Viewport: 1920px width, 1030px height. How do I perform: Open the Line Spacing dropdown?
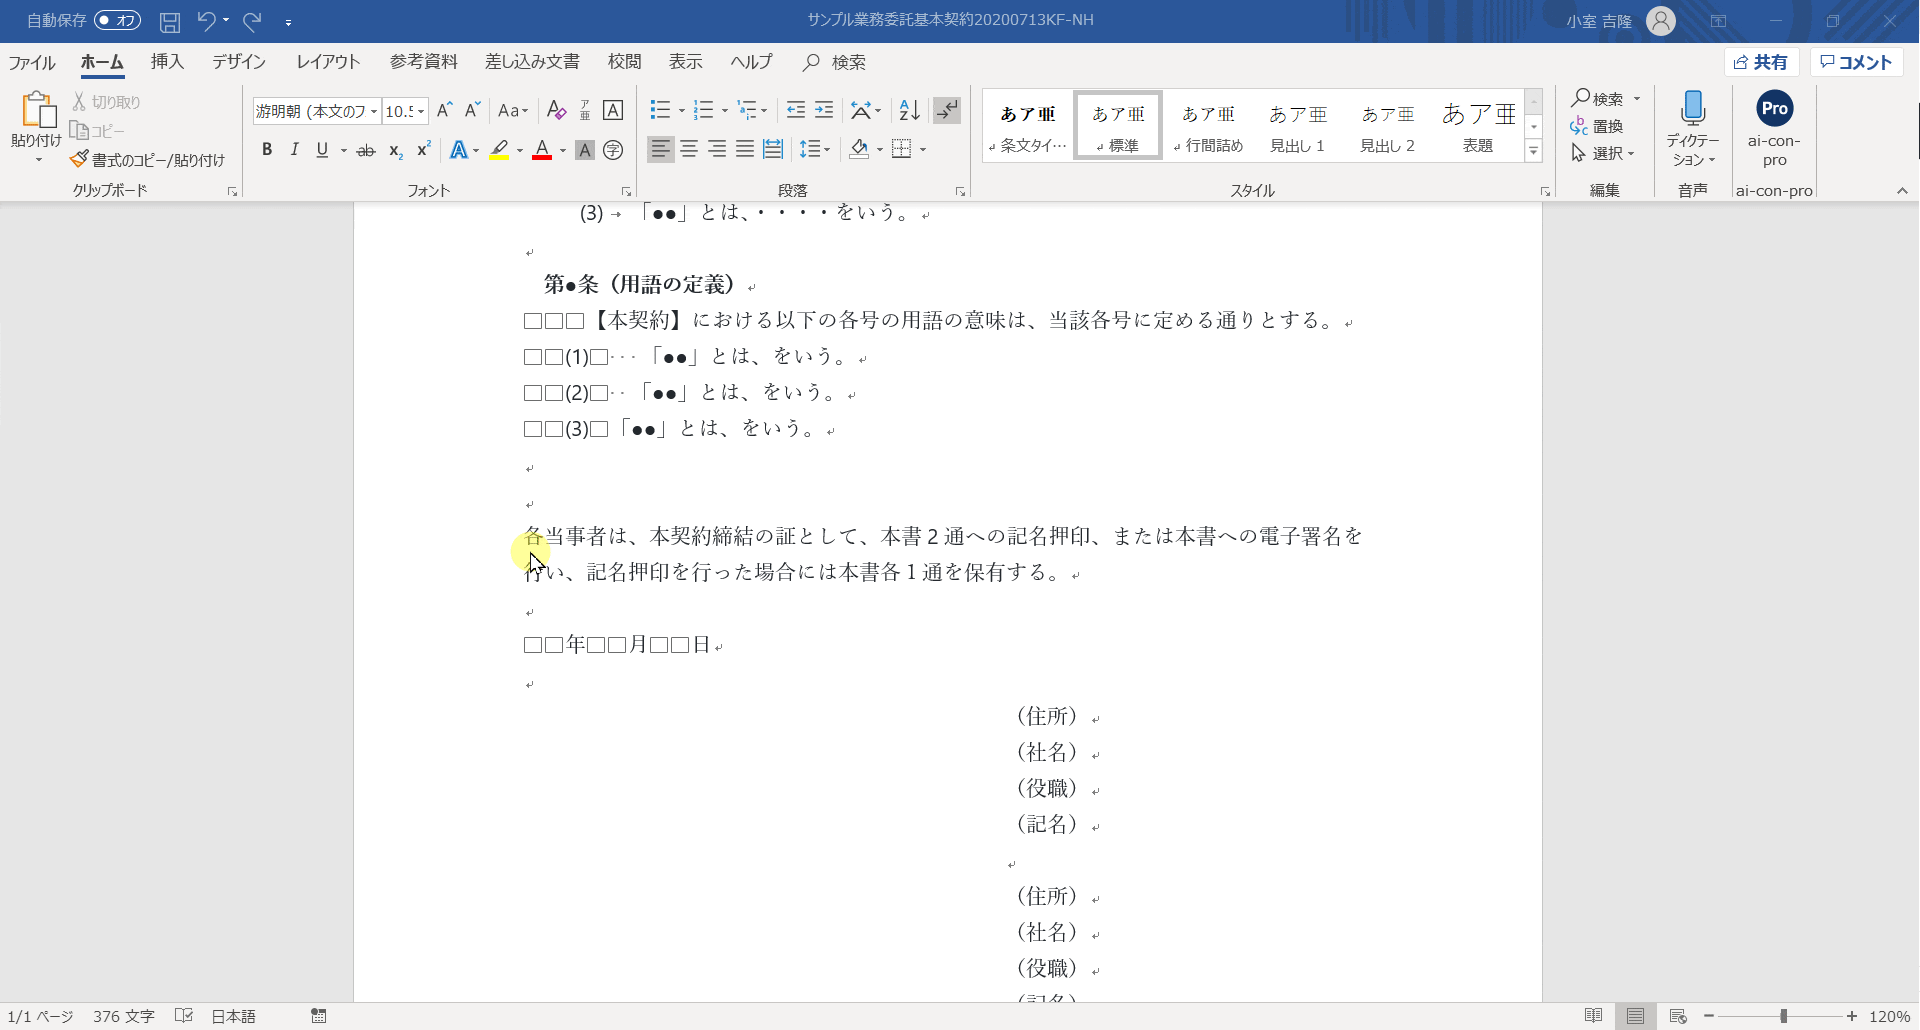click(x=815, y=149)
